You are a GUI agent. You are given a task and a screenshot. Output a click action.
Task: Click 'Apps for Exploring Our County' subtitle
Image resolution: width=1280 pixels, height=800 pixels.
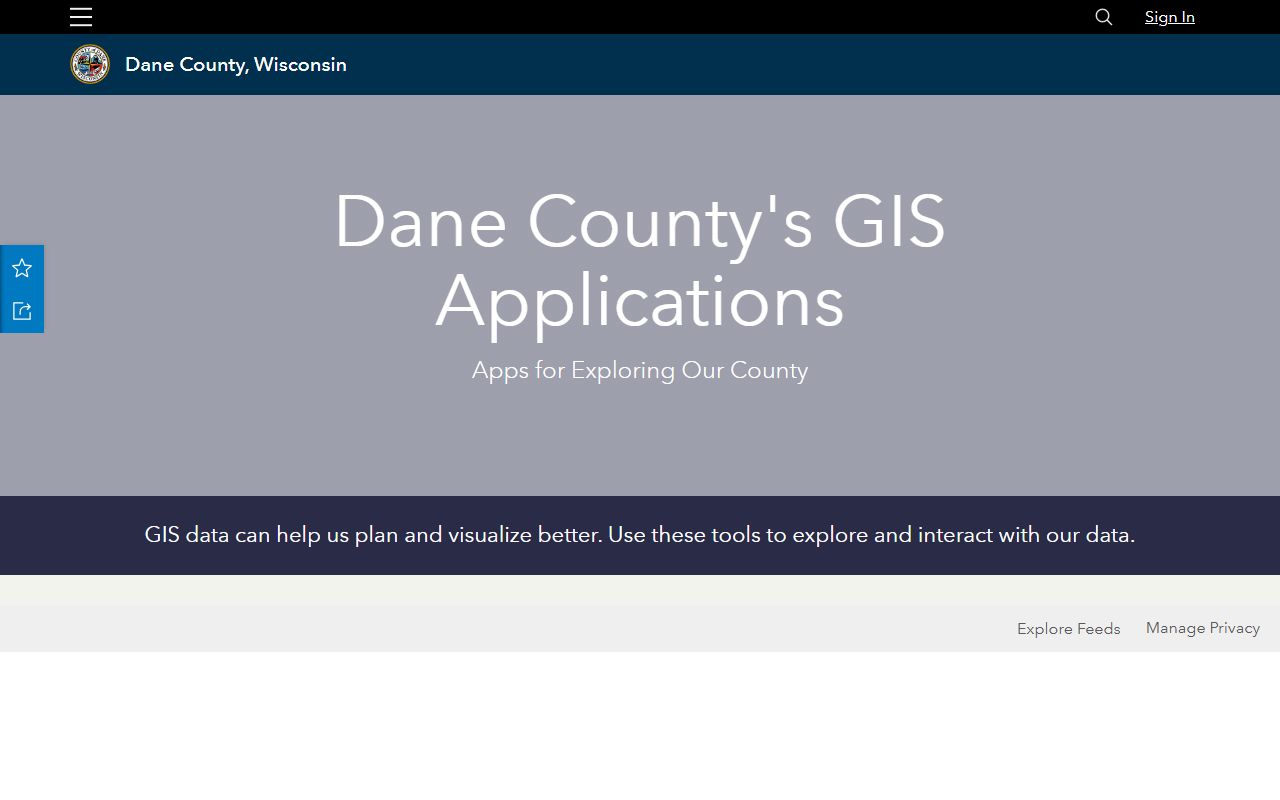click(x=640, y=370)
